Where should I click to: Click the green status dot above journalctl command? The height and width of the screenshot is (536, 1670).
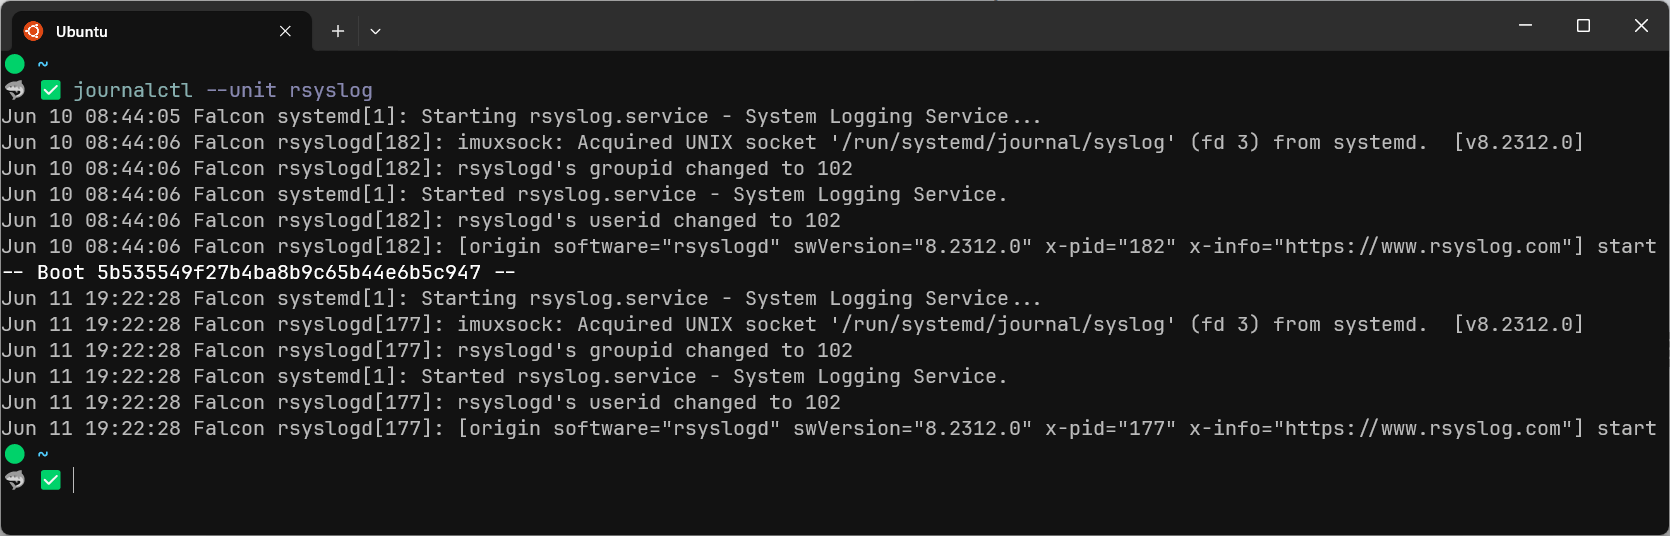[x=14, y=64]
